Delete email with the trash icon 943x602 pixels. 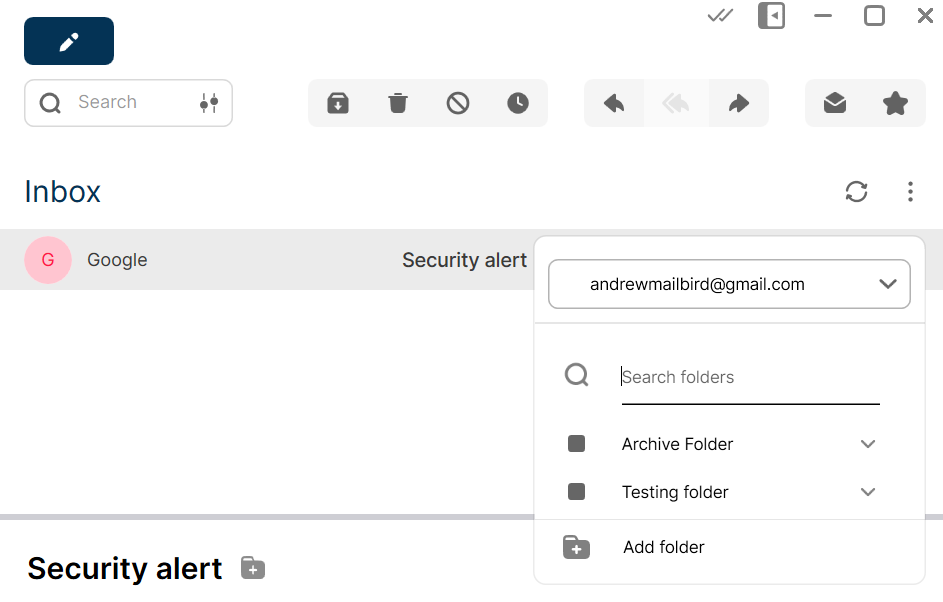(x=398, y=103)
